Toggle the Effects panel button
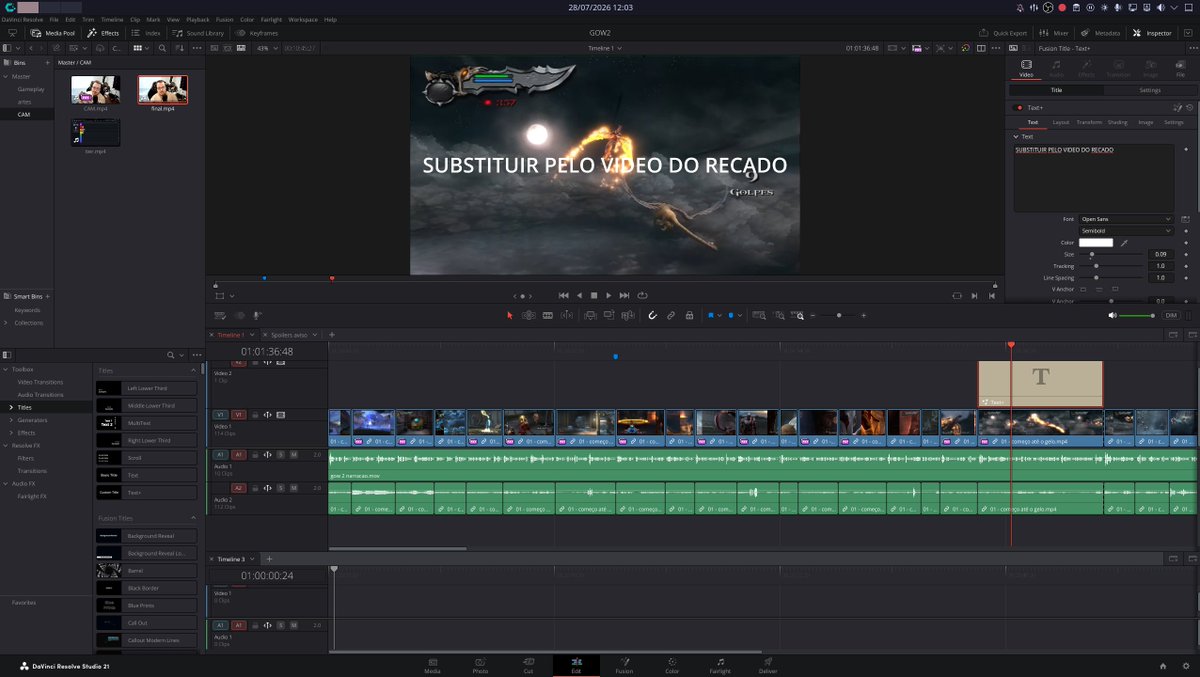Screen dimensions: 1200x677 tap(103, 33)
